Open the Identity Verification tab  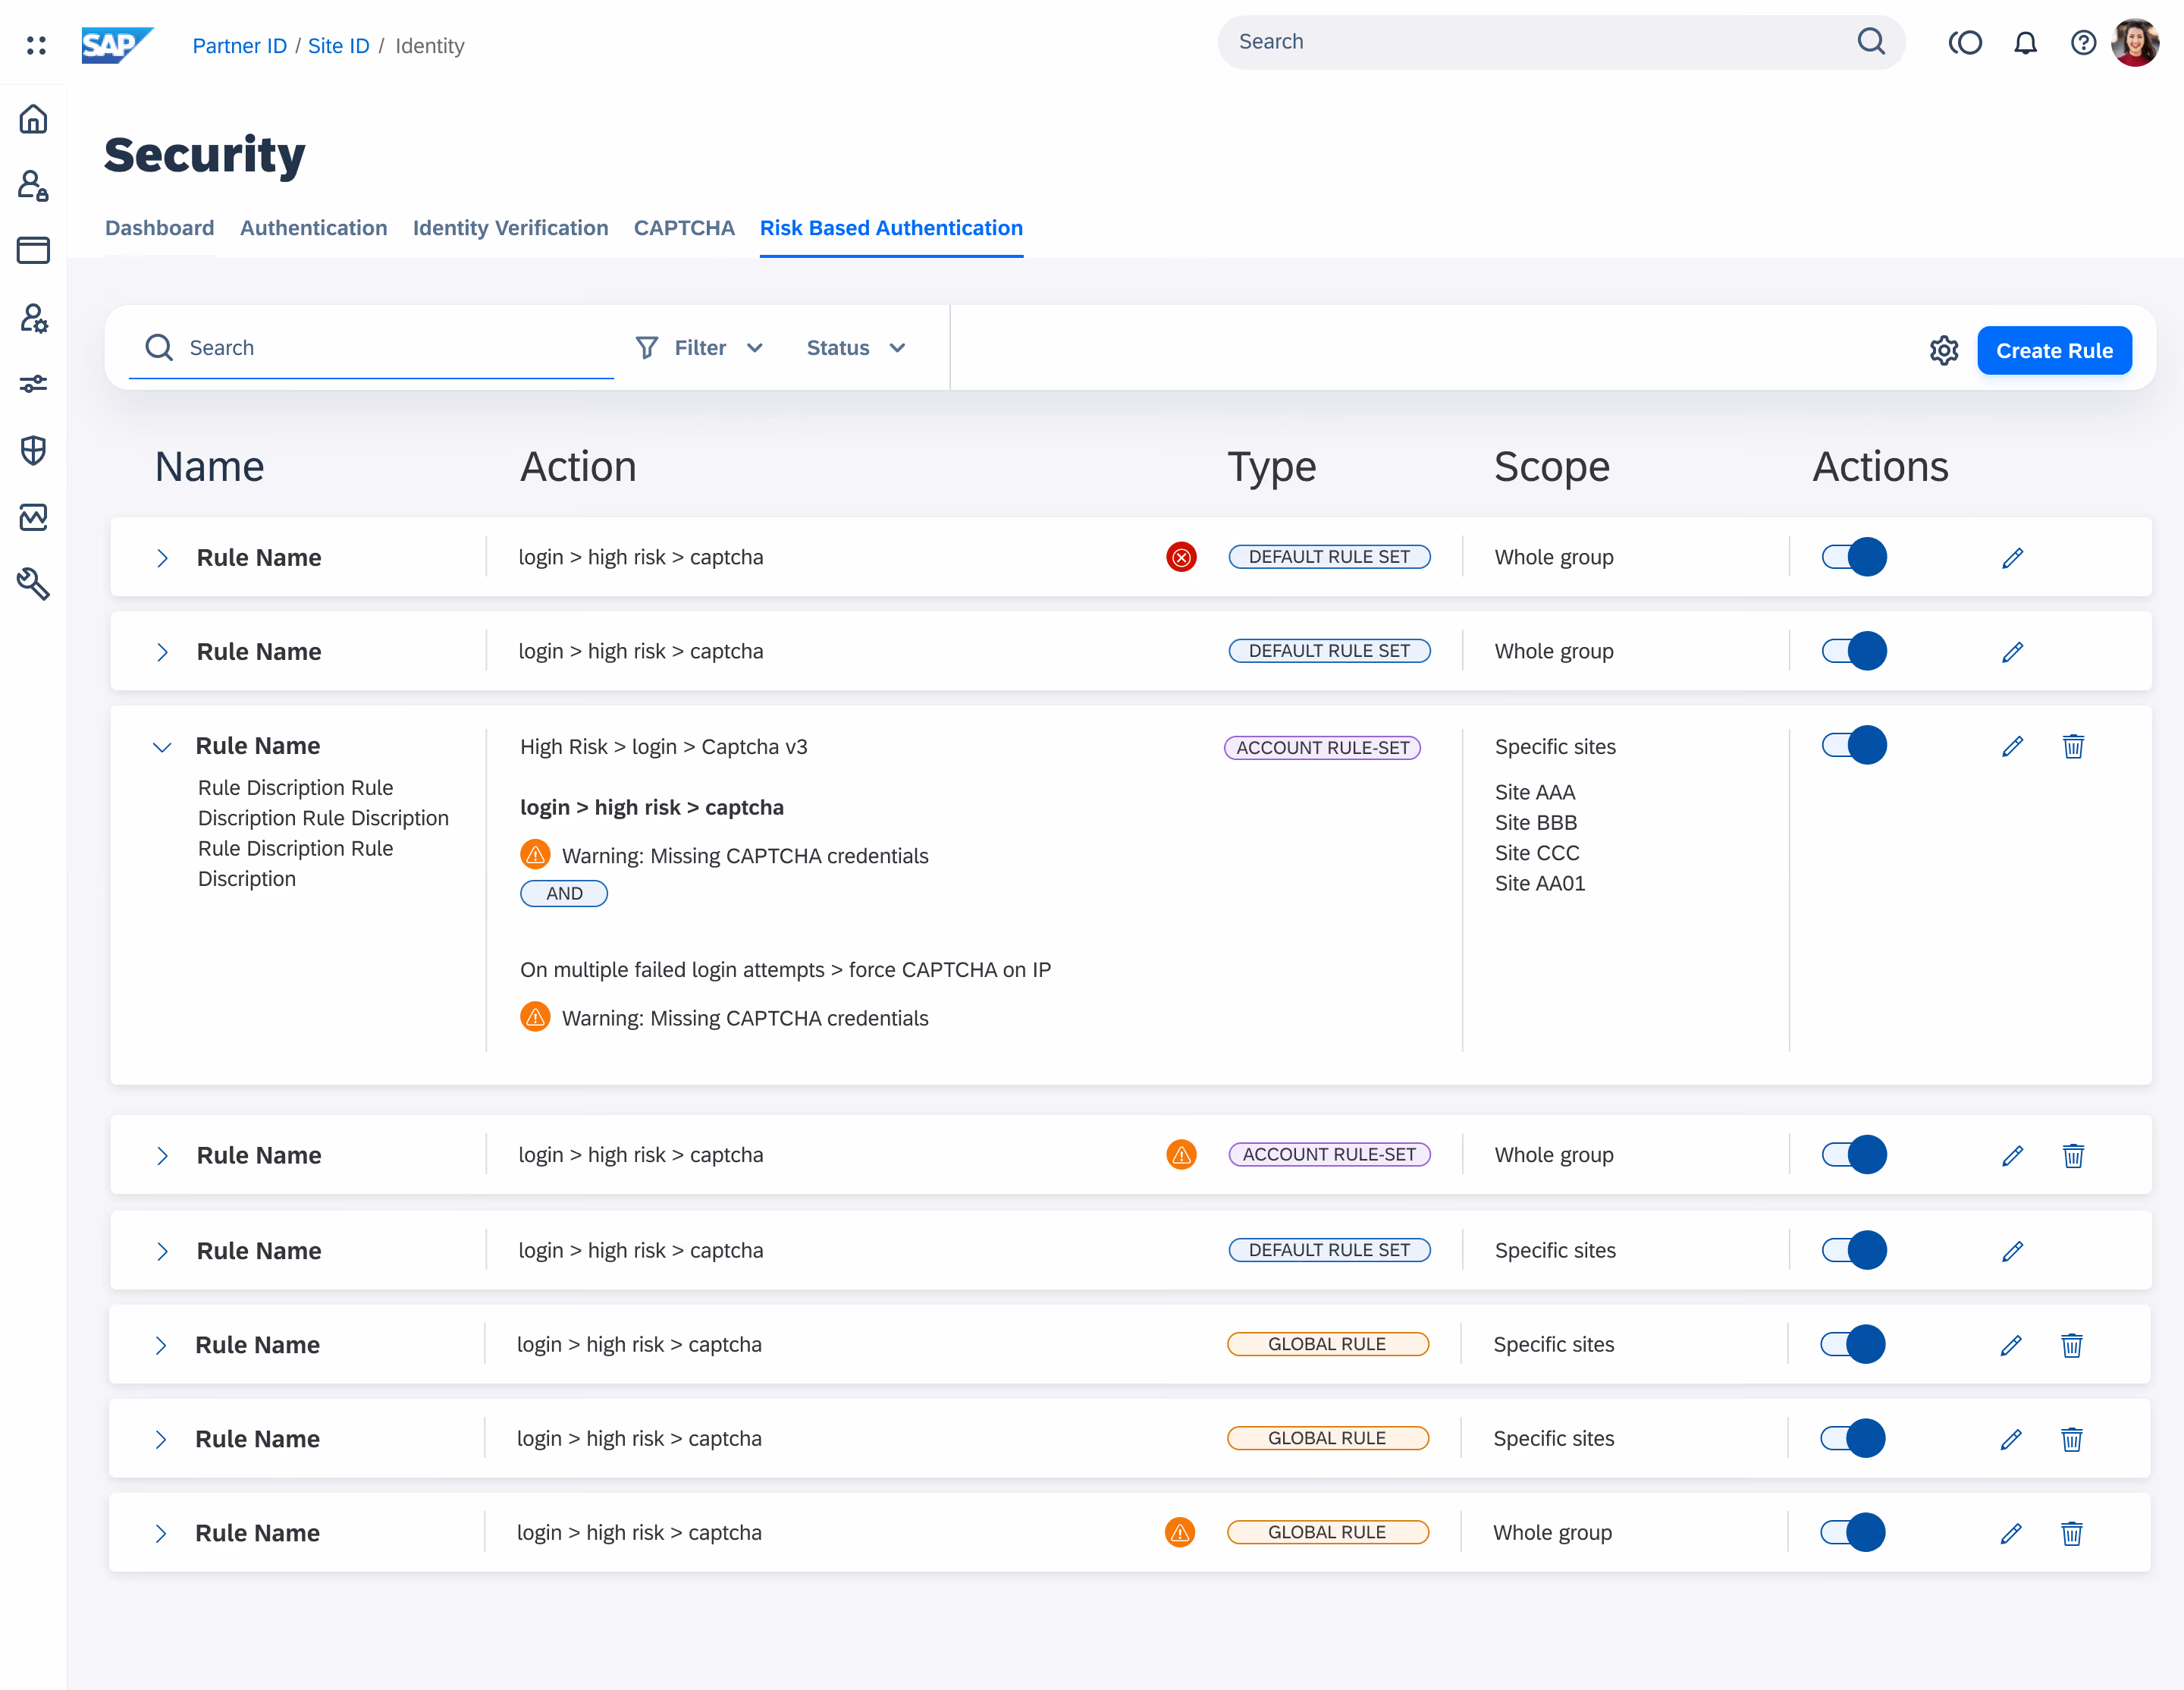[511, 228]
